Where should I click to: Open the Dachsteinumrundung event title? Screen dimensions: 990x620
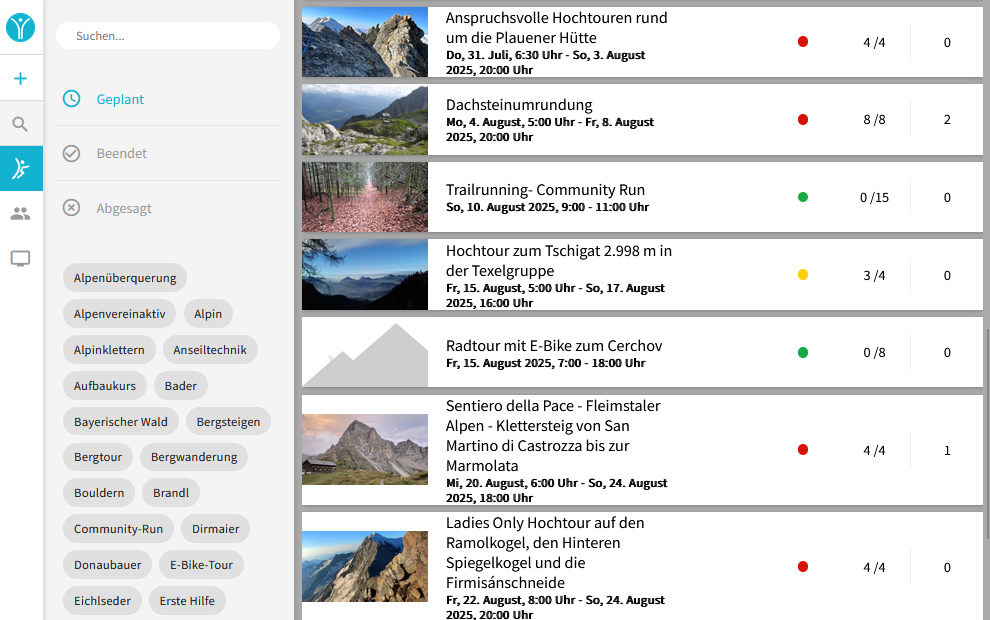tap(519, 105)
